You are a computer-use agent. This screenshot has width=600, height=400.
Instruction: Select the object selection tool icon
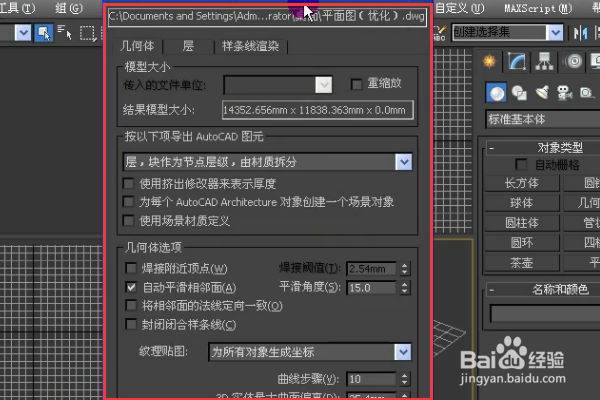(44, 33)
